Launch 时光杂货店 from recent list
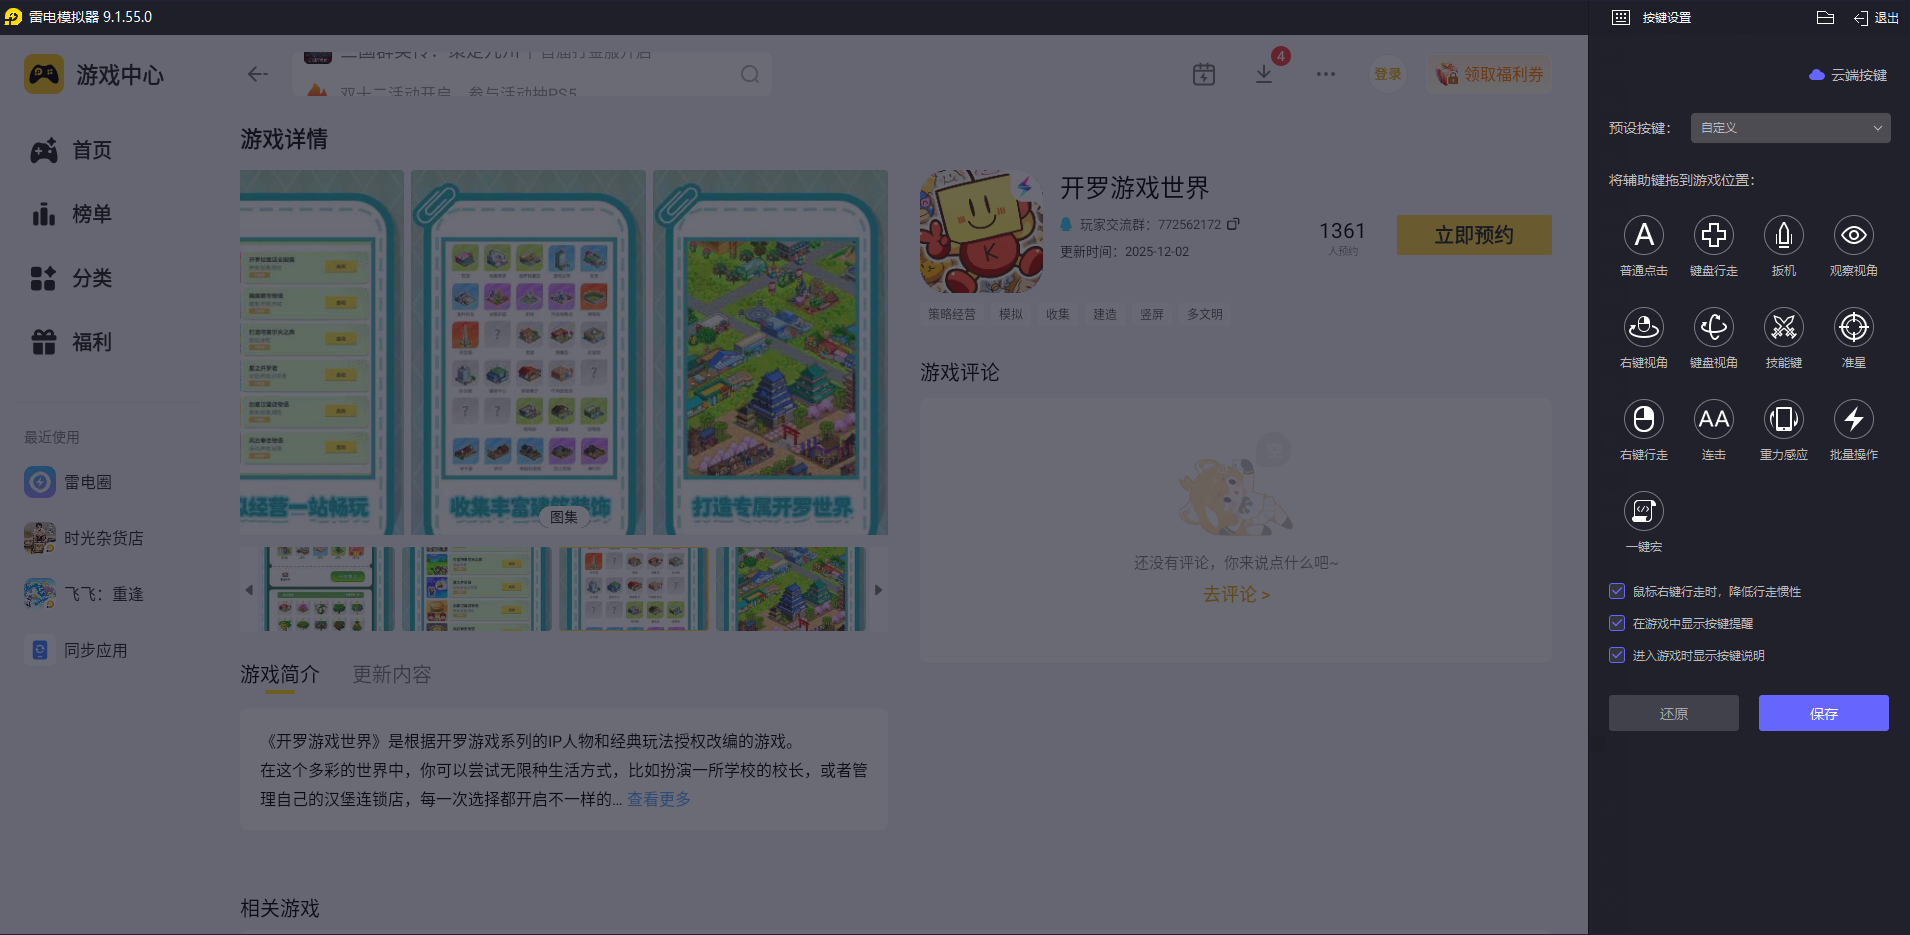This screenshot has height=935, width=1910. [84, 538]
